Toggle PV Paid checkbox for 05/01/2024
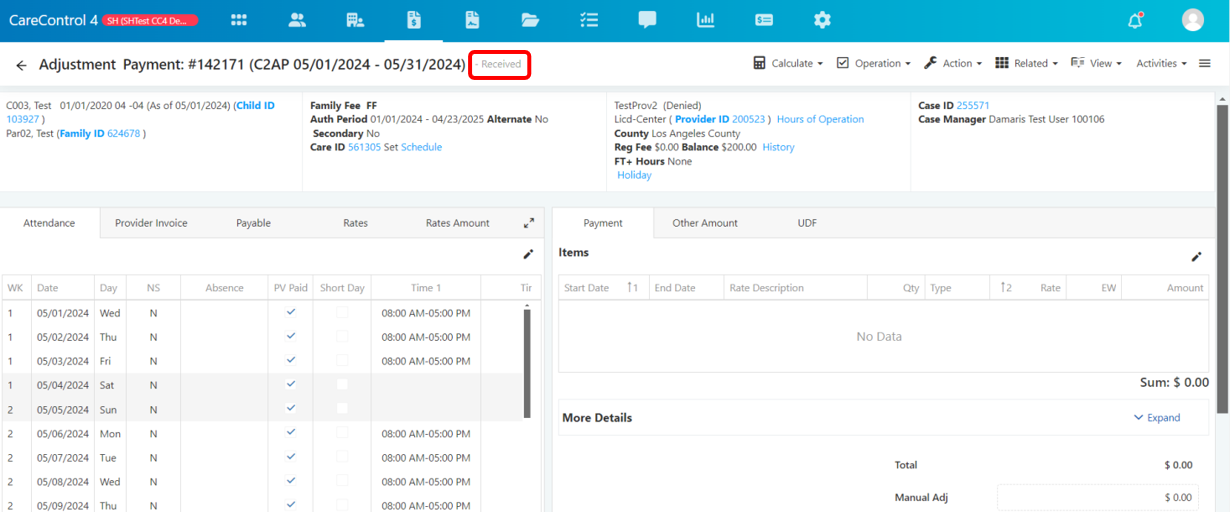This screenshot has height=515, width=1230. point(291,312)
